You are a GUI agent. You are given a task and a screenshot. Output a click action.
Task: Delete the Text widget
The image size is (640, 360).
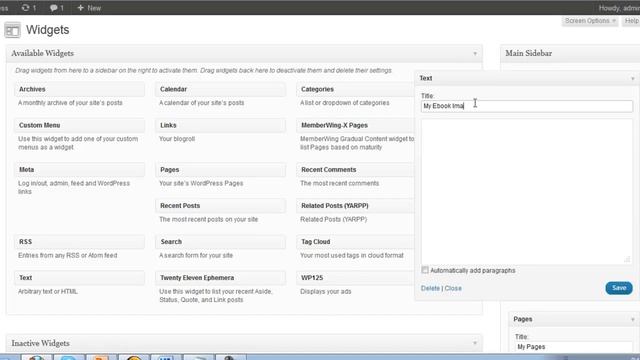[430, 288]
